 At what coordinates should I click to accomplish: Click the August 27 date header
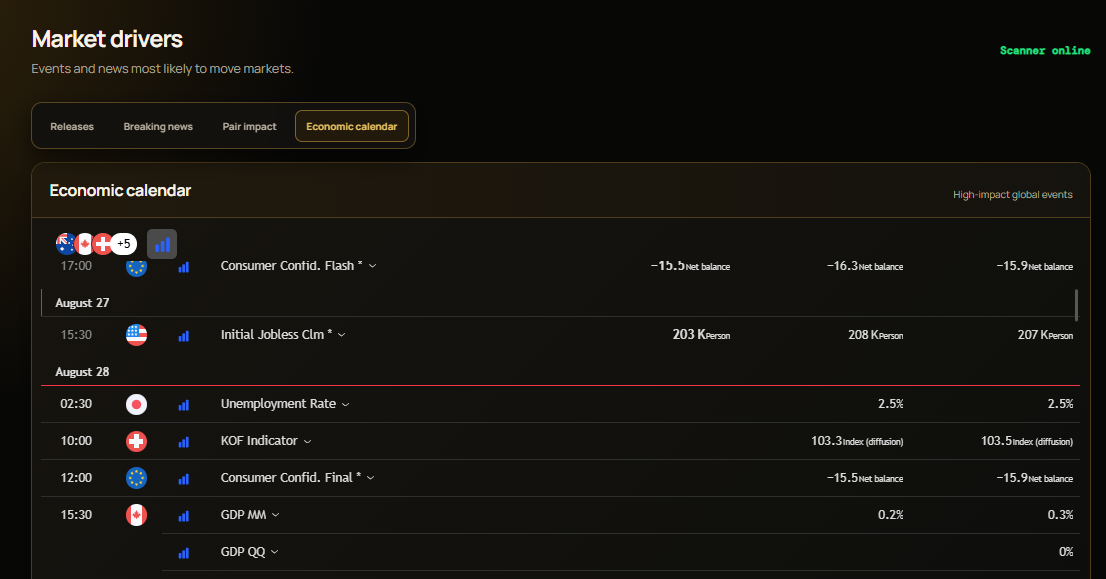tap(83, 303)
